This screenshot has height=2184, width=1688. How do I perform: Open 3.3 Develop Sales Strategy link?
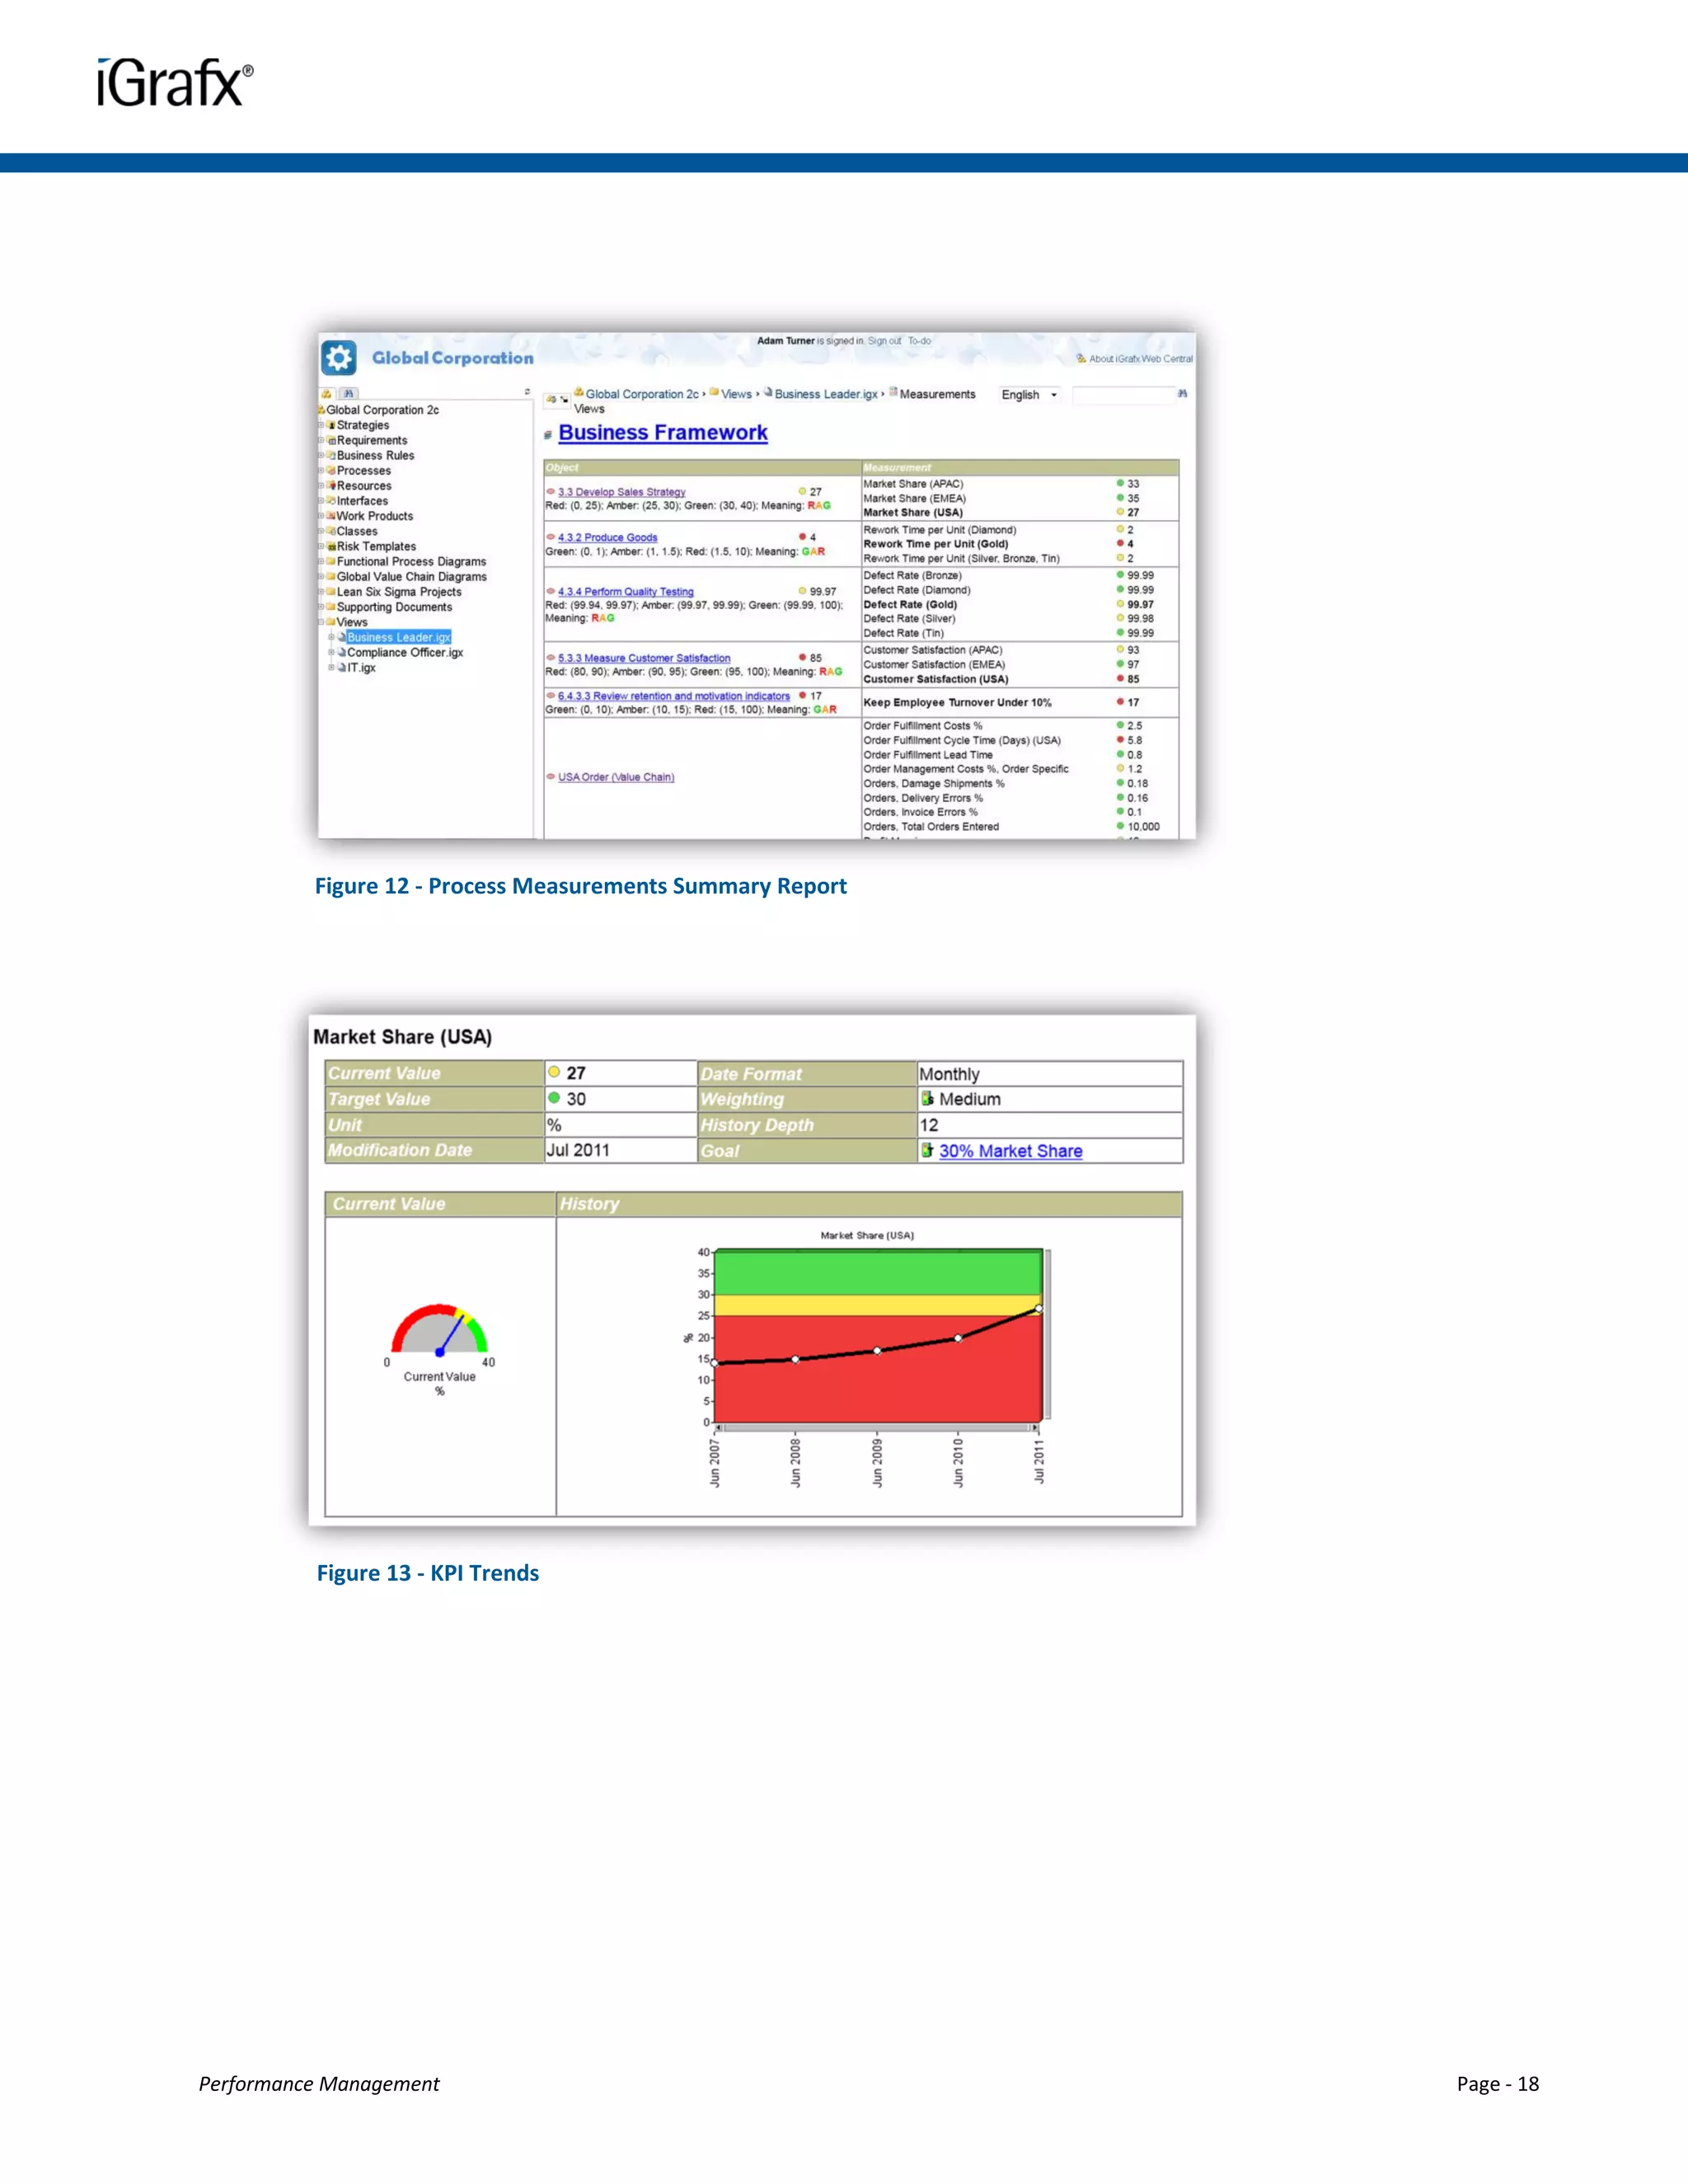(622, 492)
